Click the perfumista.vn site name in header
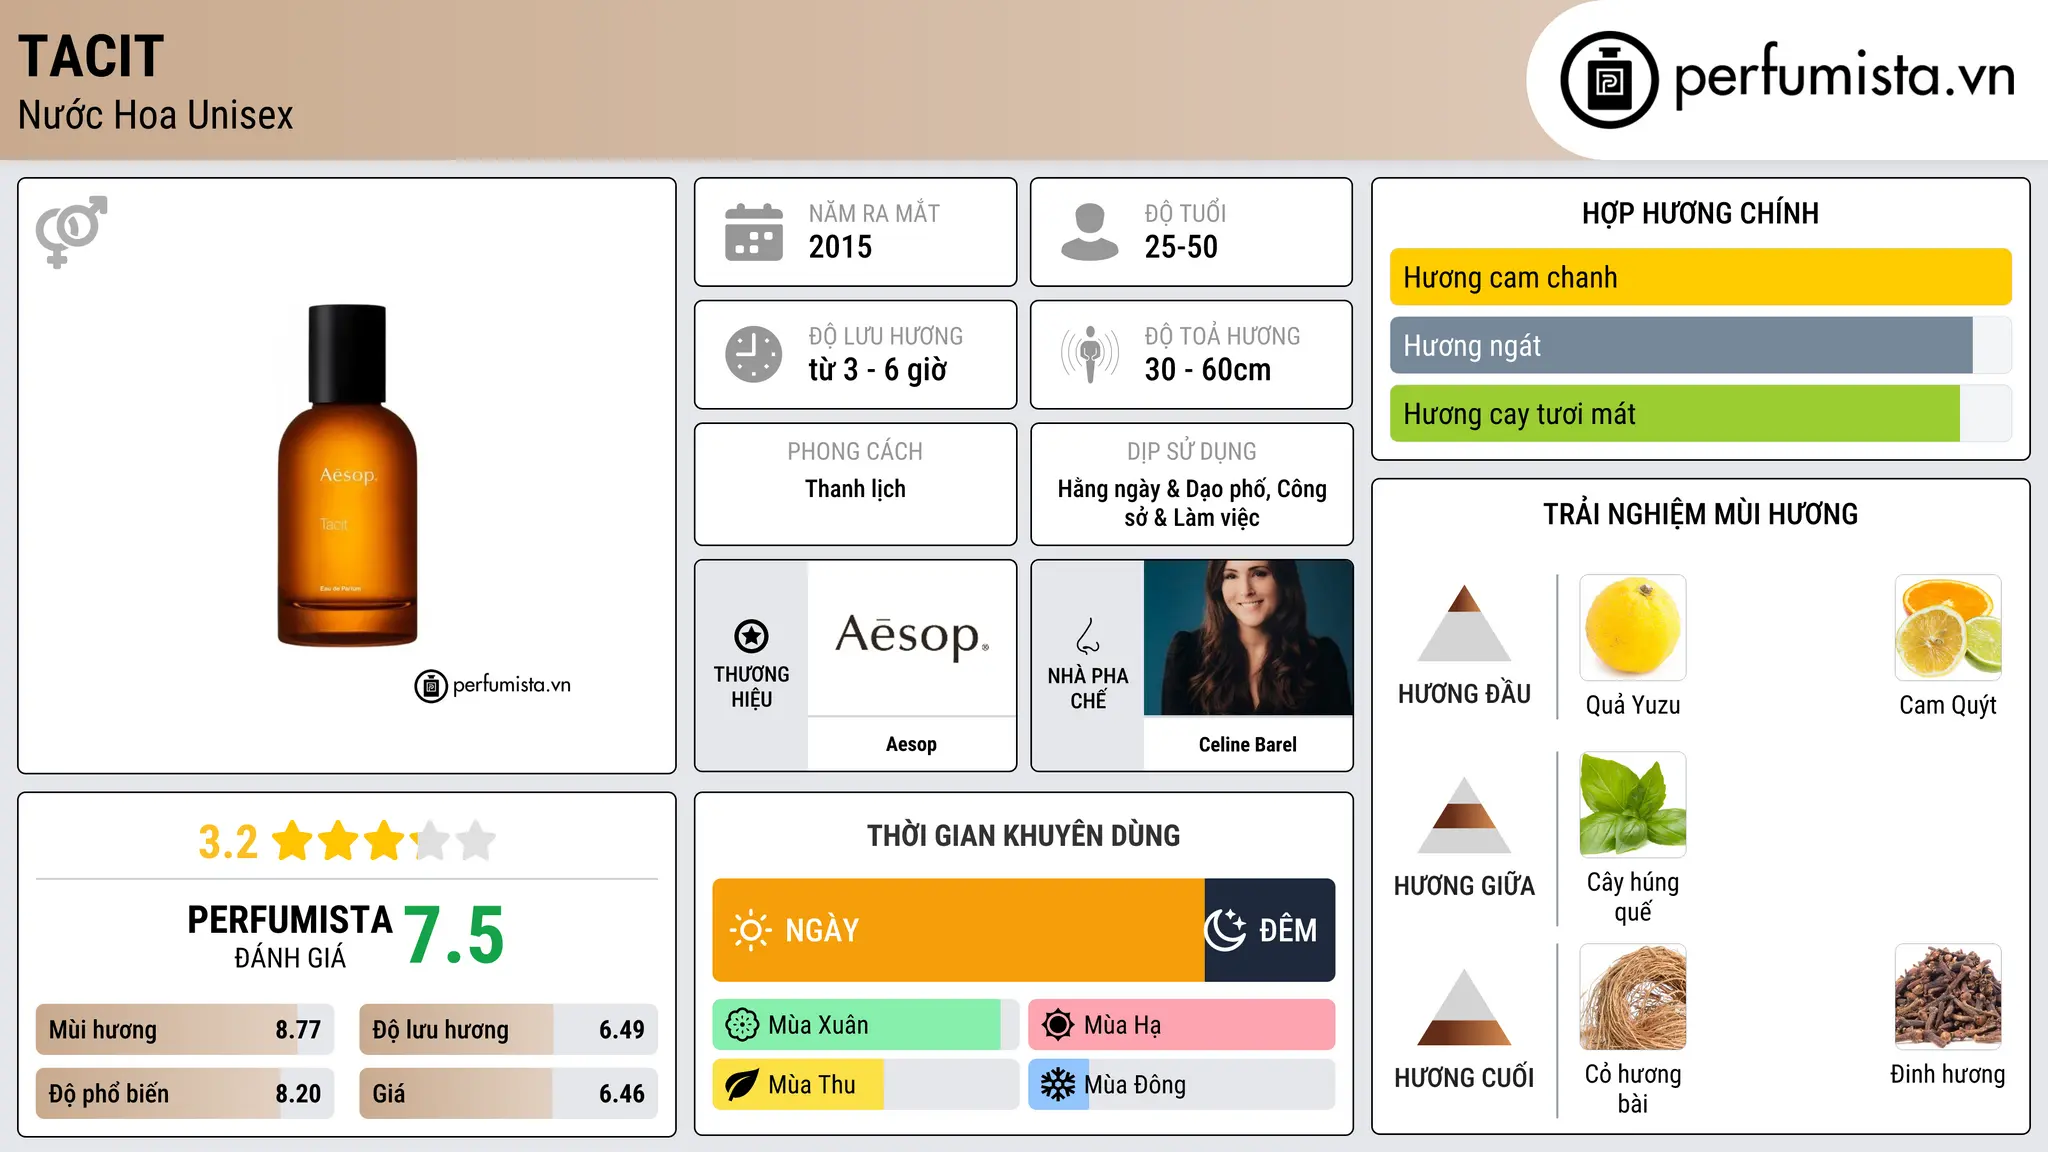Viewport: 2048px width, 1152px height. pyautogui.click(x=1845, y=76)
